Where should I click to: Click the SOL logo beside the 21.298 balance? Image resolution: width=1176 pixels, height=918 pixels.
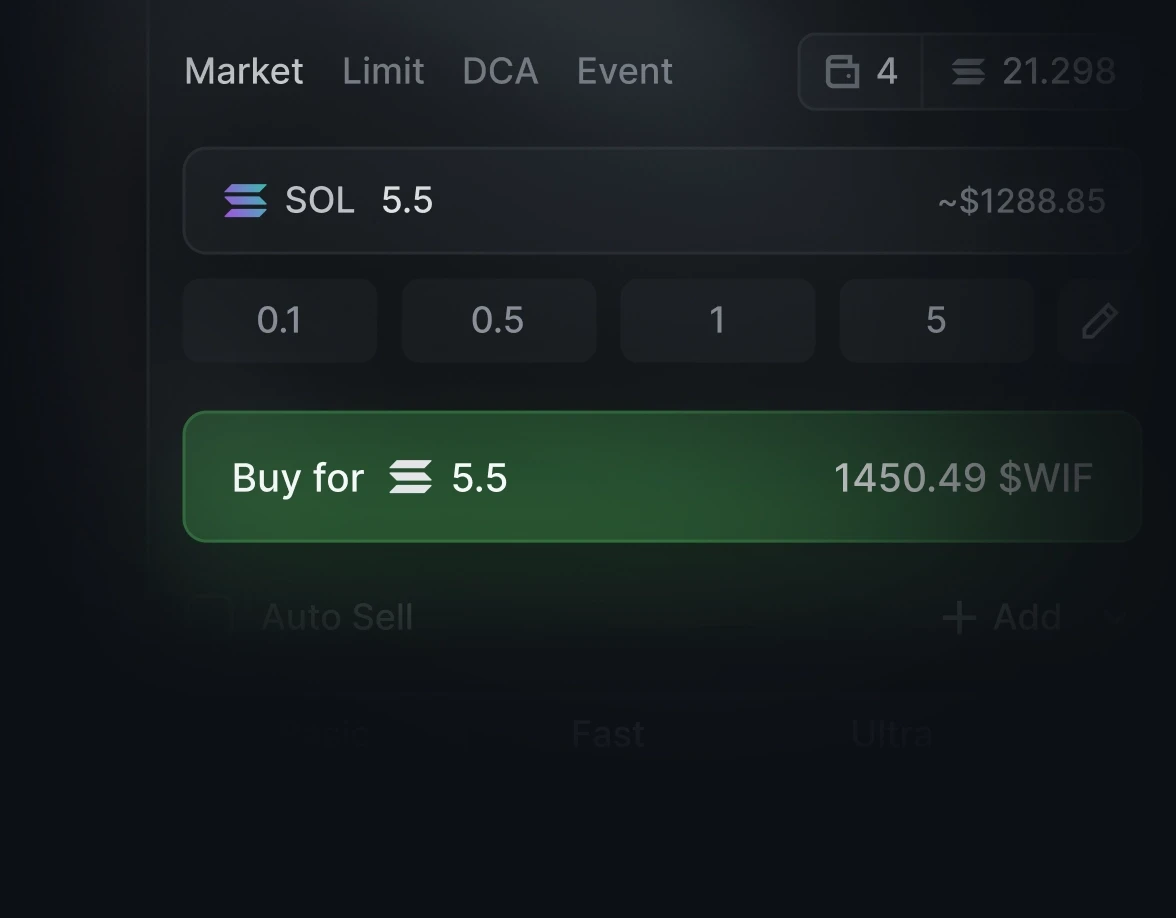pyautogui.click(x=968, y=71)
